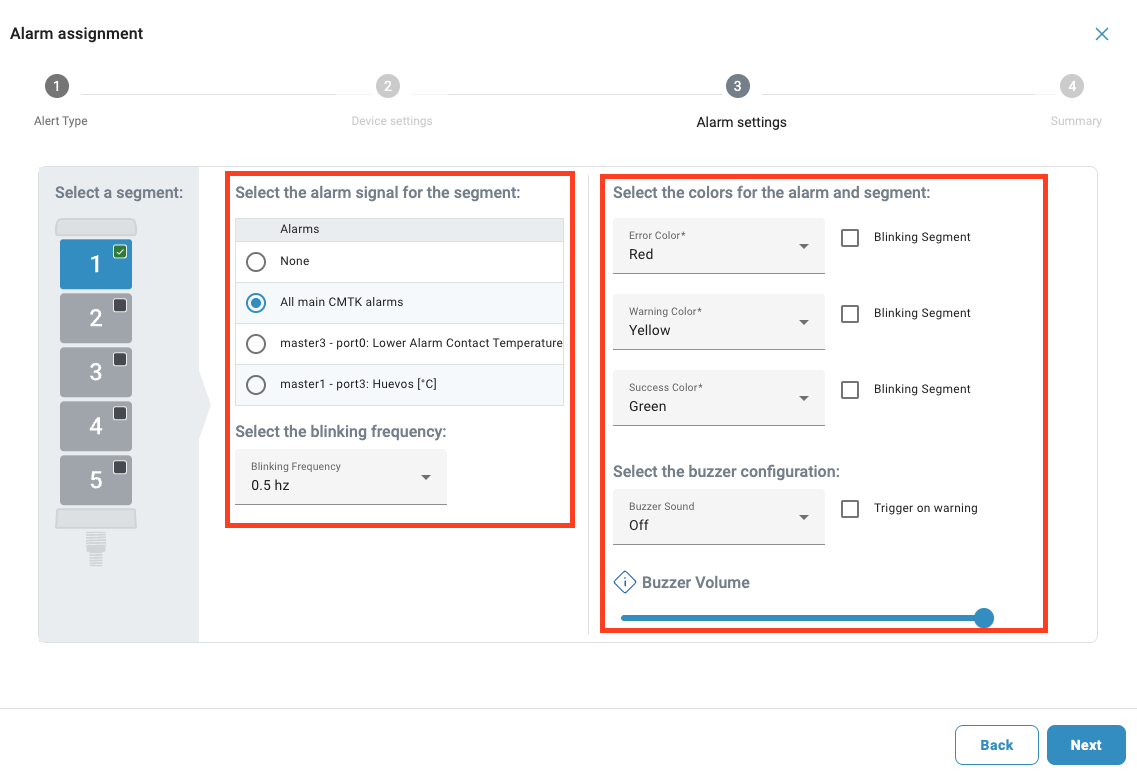Select the None alarm radio option
Screen dimensions: 1137x775
click(x=256, y=262)
